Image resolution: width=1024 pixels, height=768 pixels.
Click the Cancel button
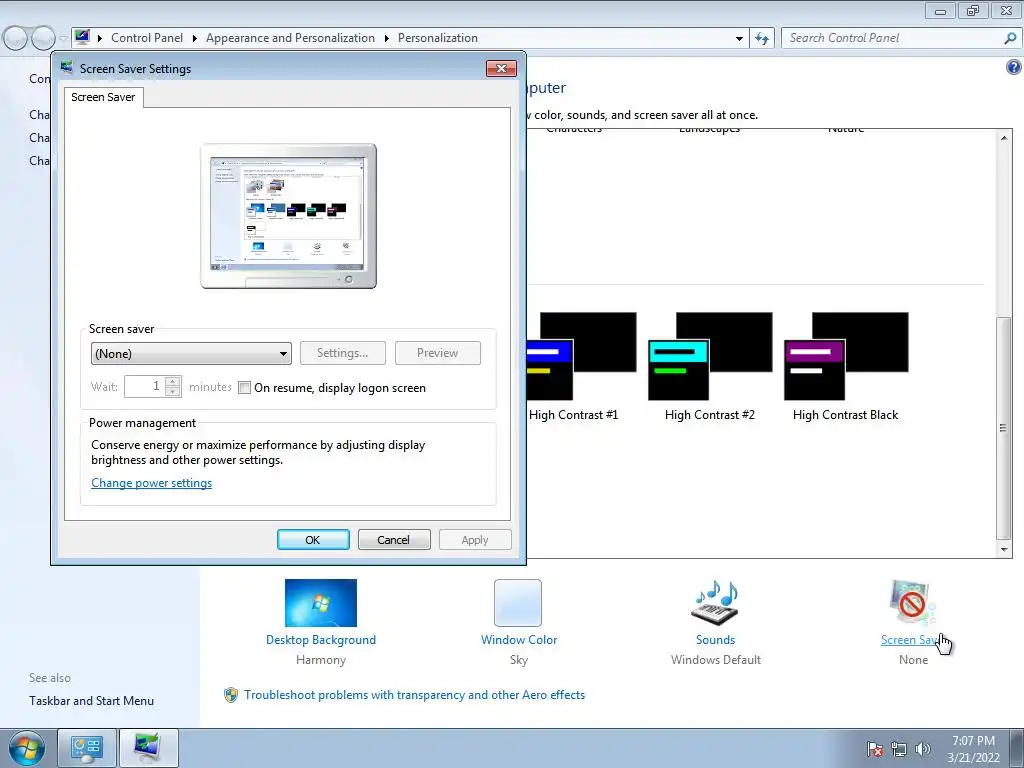[394, 540]
